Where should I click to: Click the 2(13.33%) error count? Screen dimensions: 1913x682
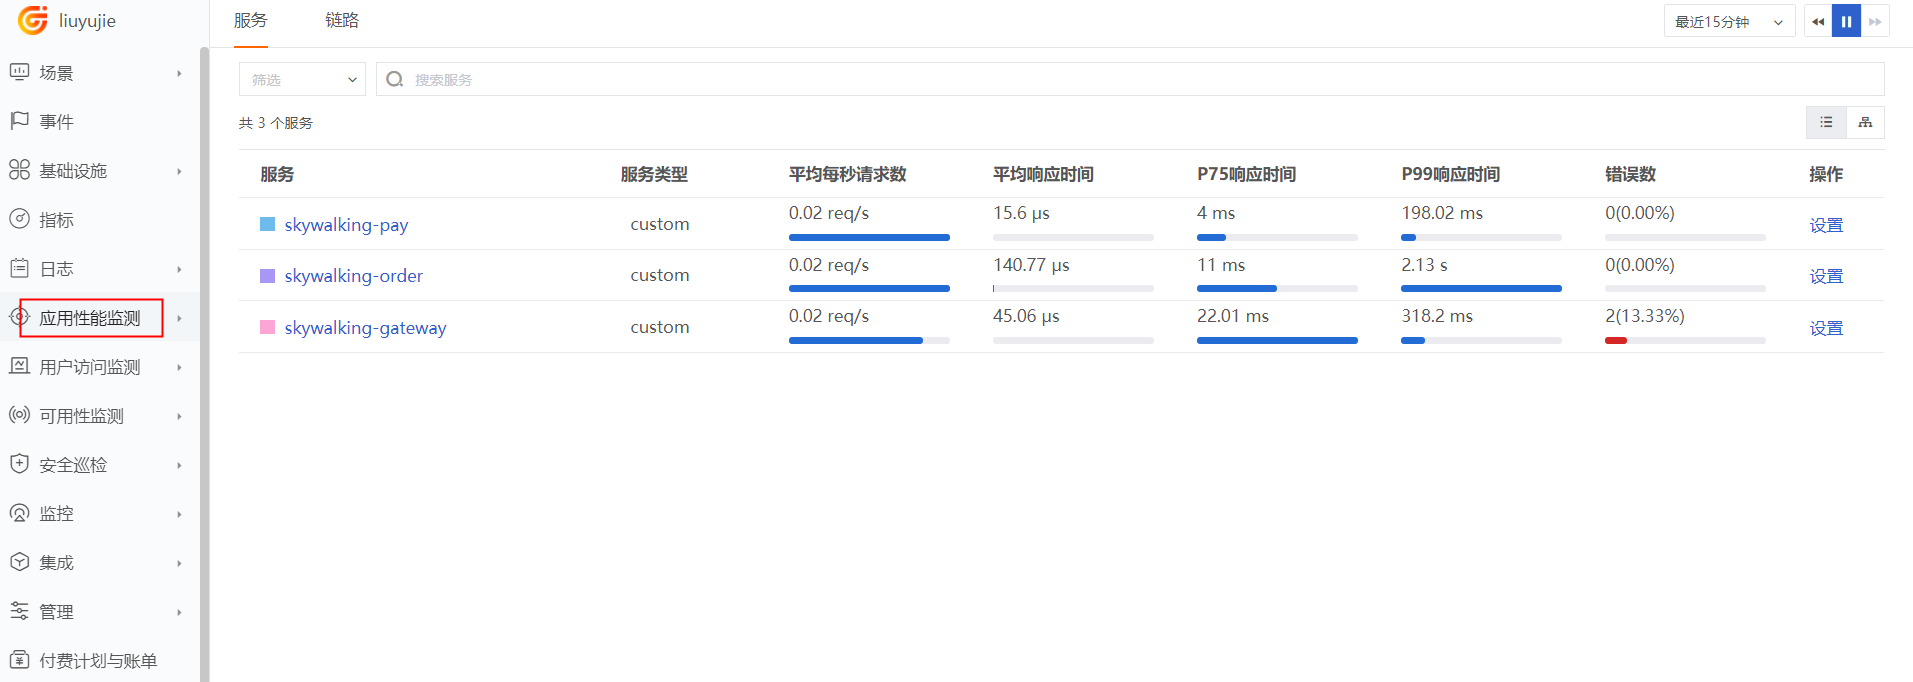[x=1644, y=316]
